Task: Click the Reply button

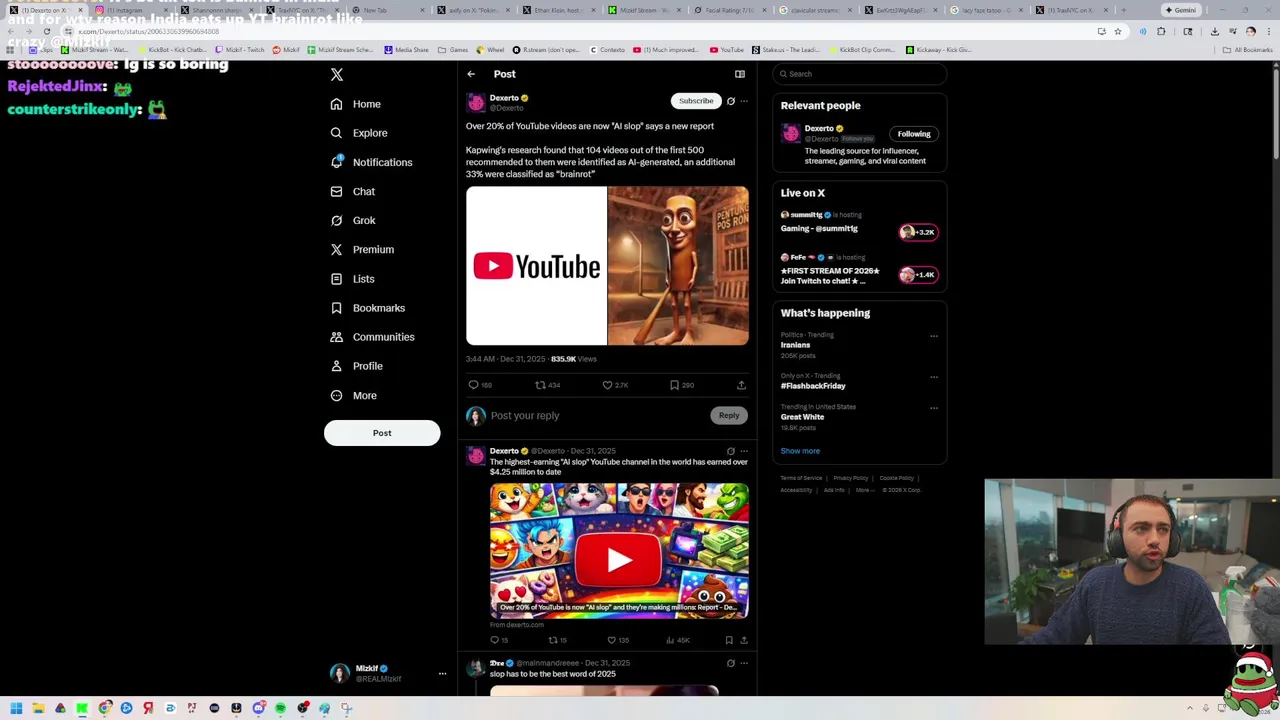Action: [x=729, y=416]
